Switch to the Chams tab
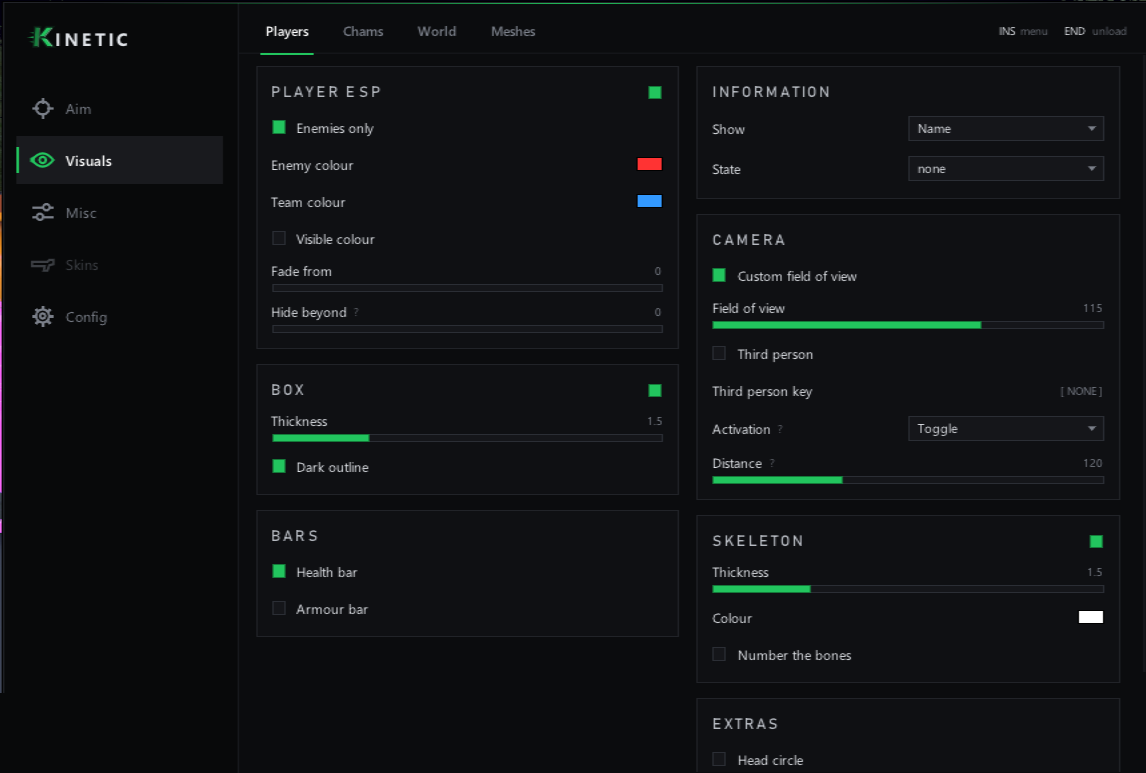 tap(363, 31)
